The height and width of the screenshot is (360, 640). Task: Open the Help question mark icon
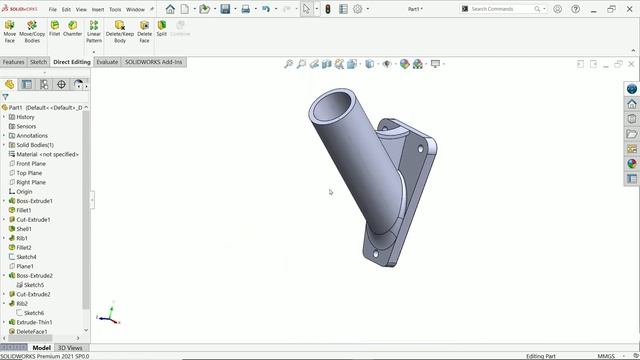click(576, 9)
